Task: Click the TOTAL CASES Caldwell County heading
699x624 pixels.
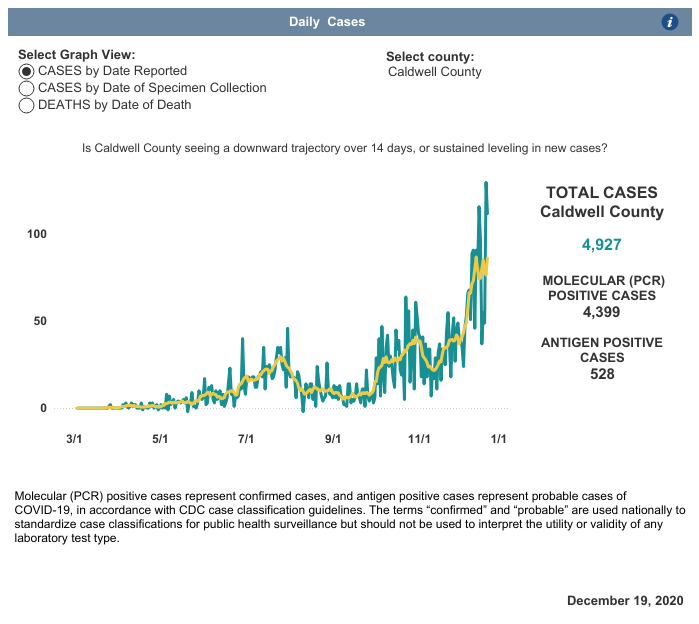Action: click(x=601, y=202)
